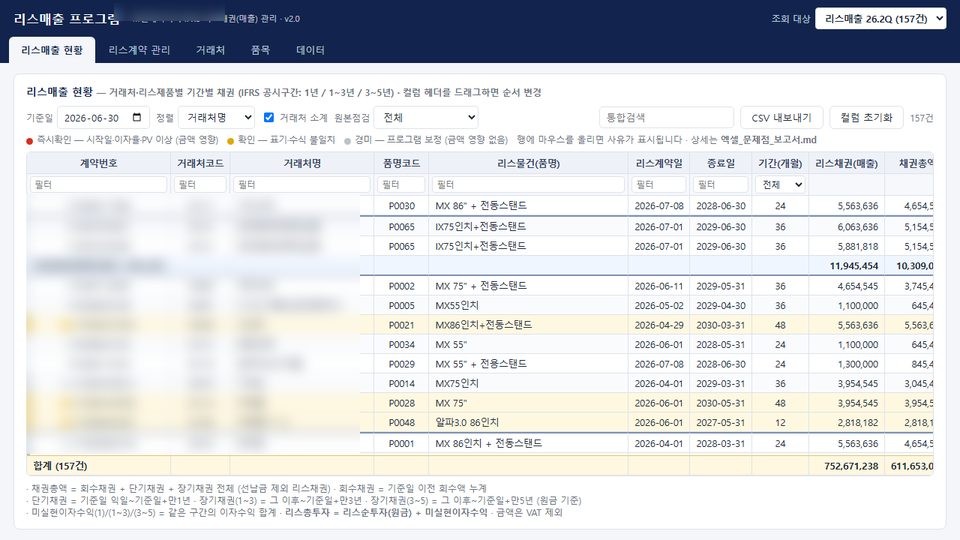
Task: Click the 품명코드 filter field
Action: pos(401,184)
